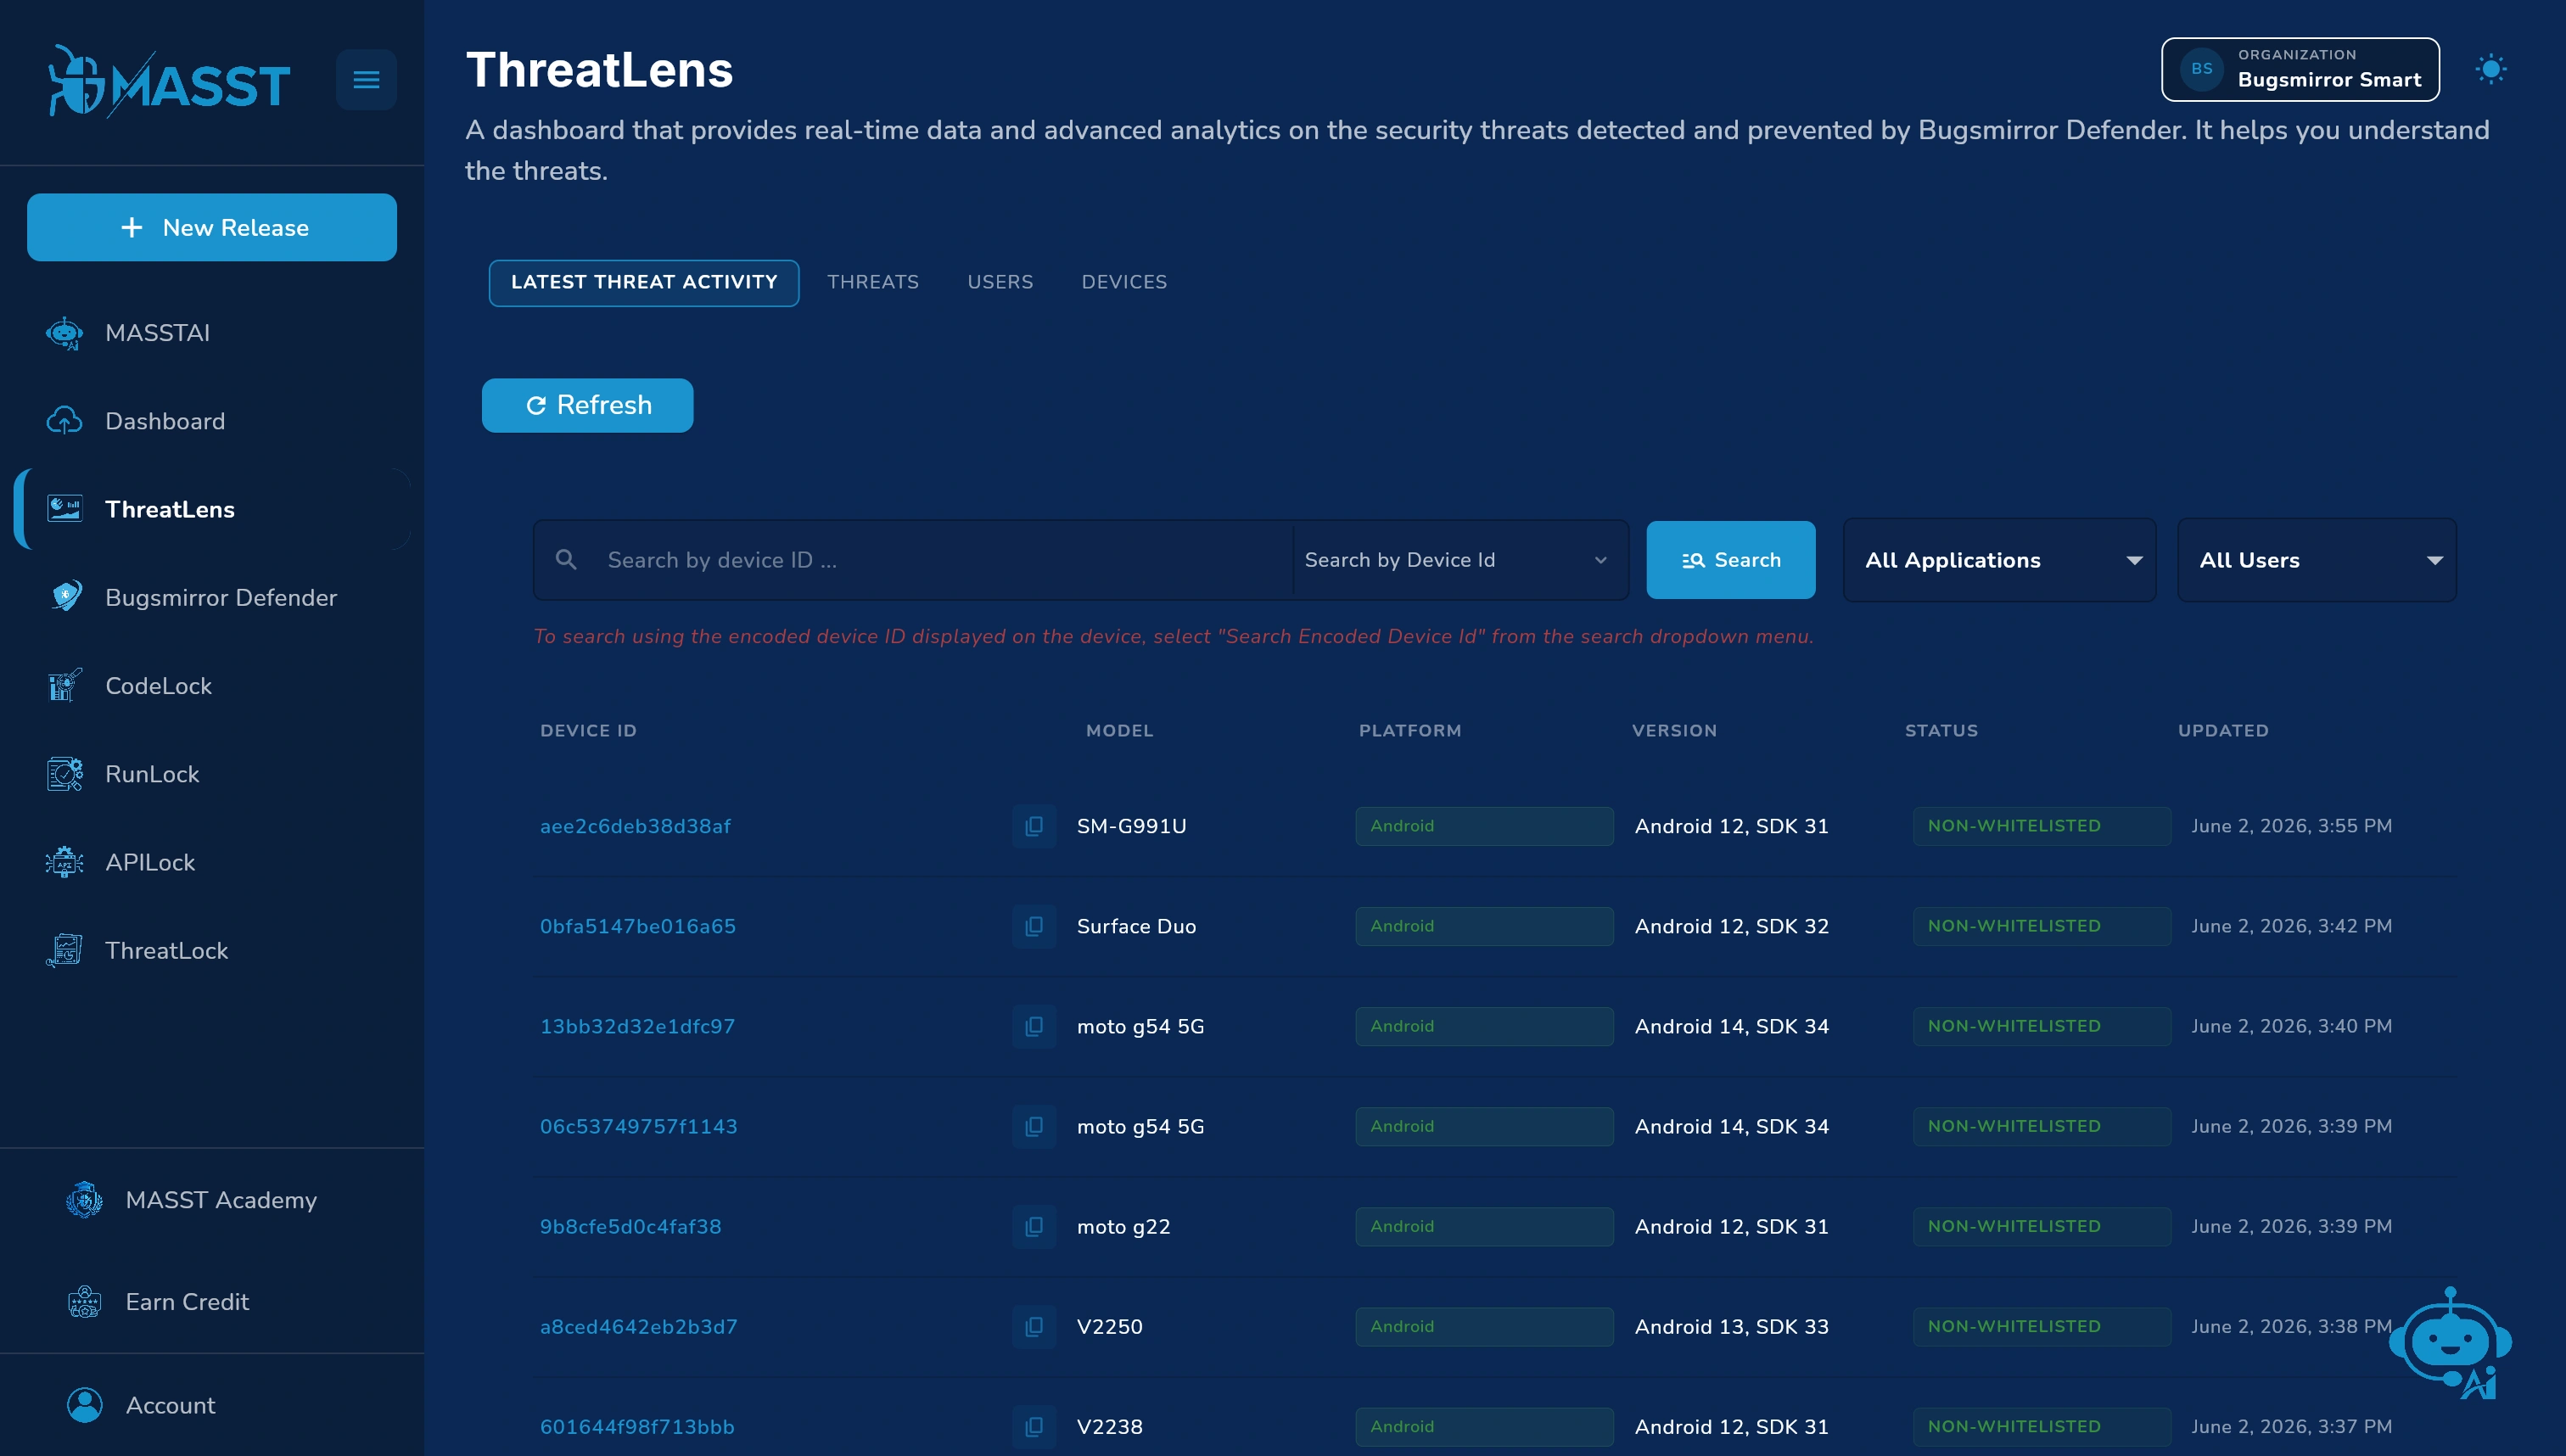Screen dimensions: 2566x1456
Task: Open the Account profile icon
Action: click(x=84, y=1405)
